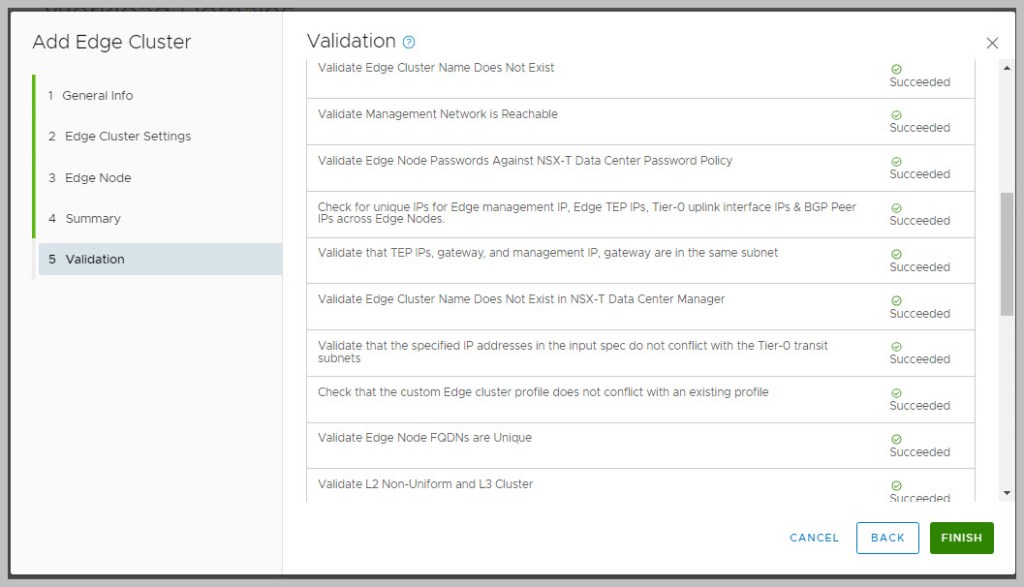Cancel the Add Edge Cluster wizard
The image size is (1024, 587).
click(x=814, y=538)
